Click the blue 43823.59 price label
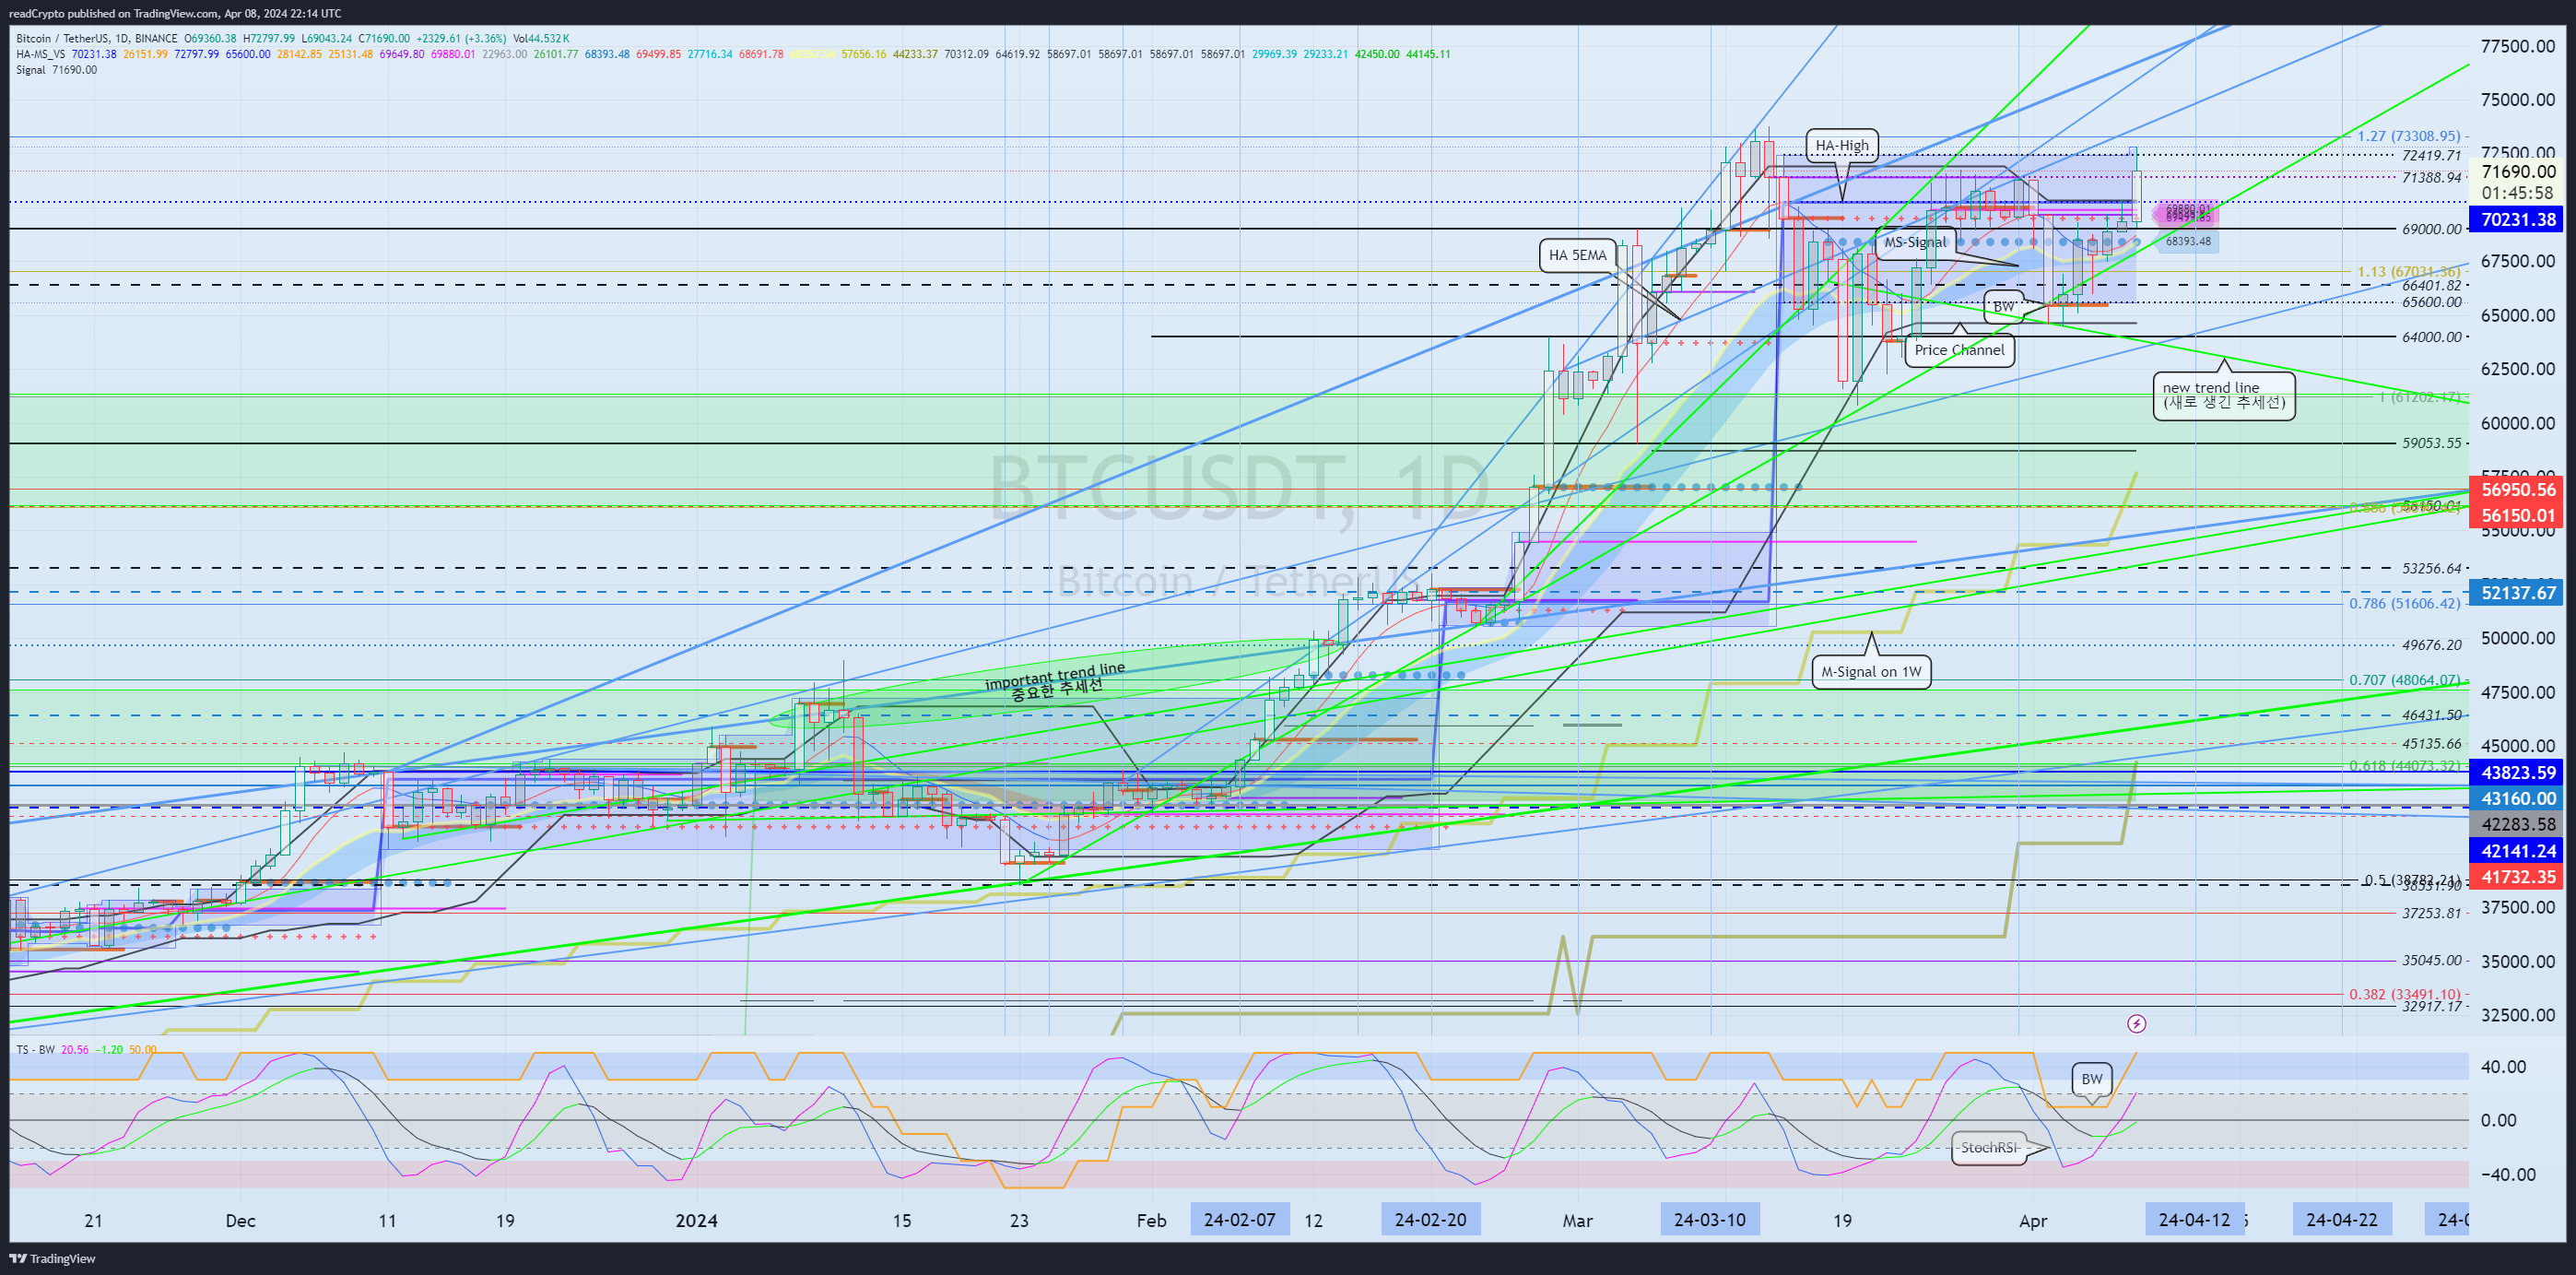This screenshot has height=1275, width=2576. (2518, 773)
